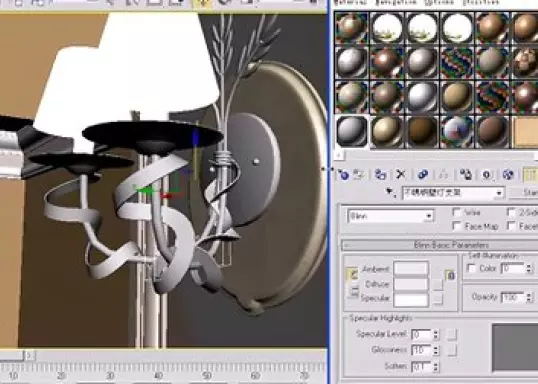
Task: Click the Make Material Copy icon
Action: [423, 174]
